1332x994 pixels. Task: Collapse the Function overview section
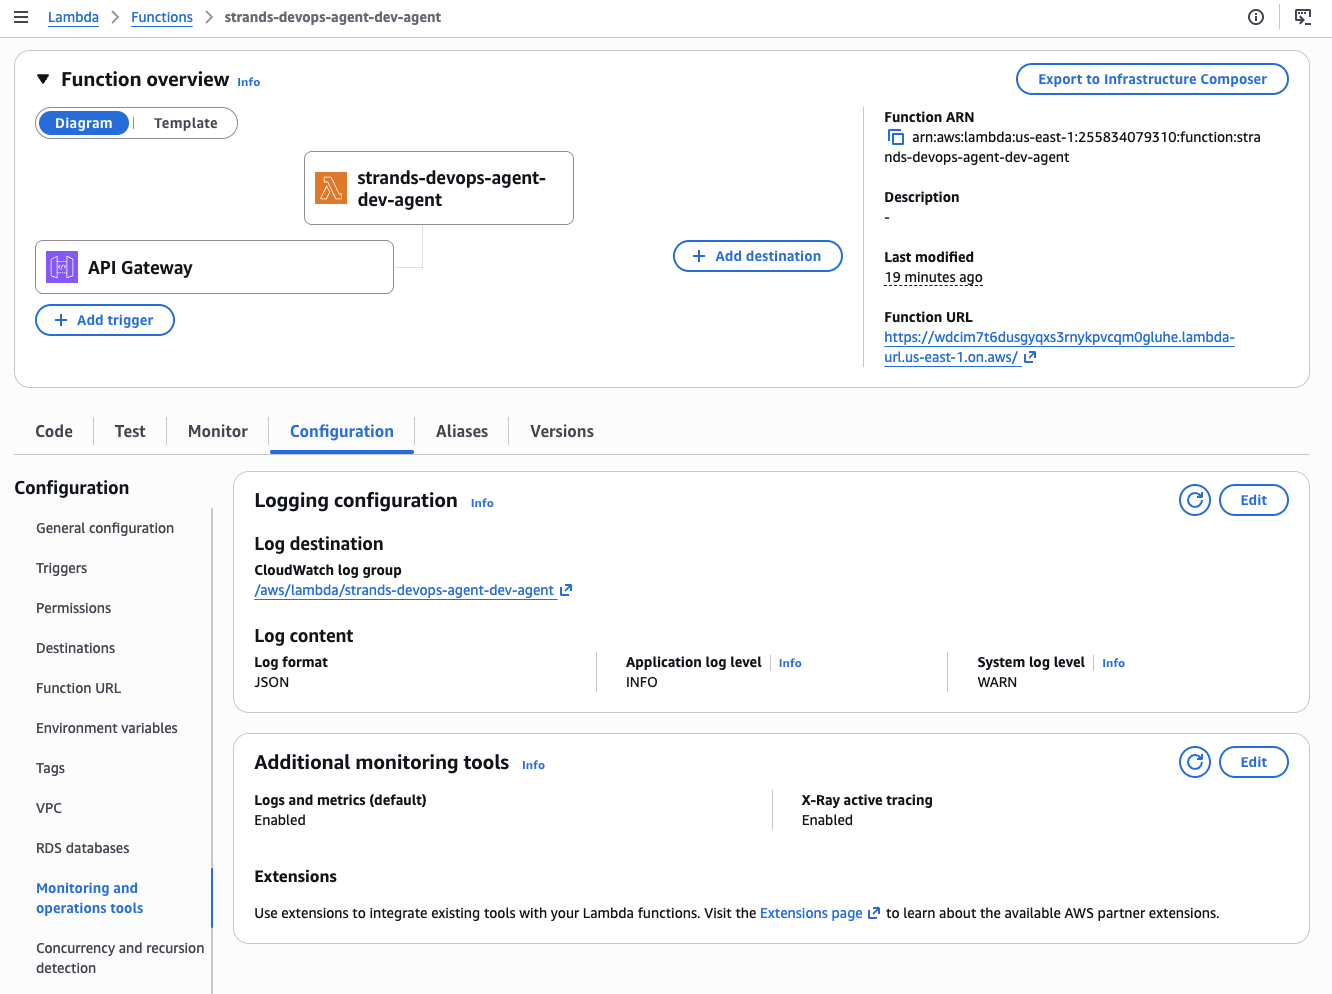pyautogui.click(x=43, y=79)
